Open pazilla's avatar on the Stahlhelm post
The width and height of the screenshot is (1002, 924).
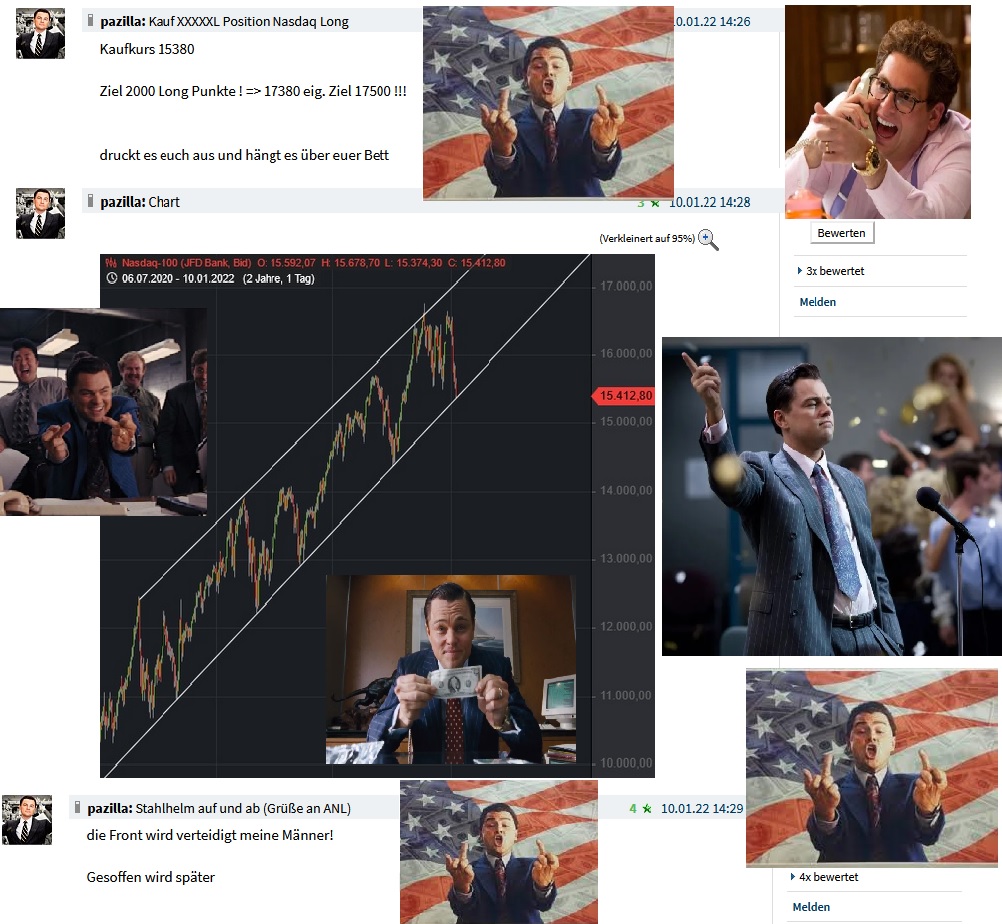[27, 820]
